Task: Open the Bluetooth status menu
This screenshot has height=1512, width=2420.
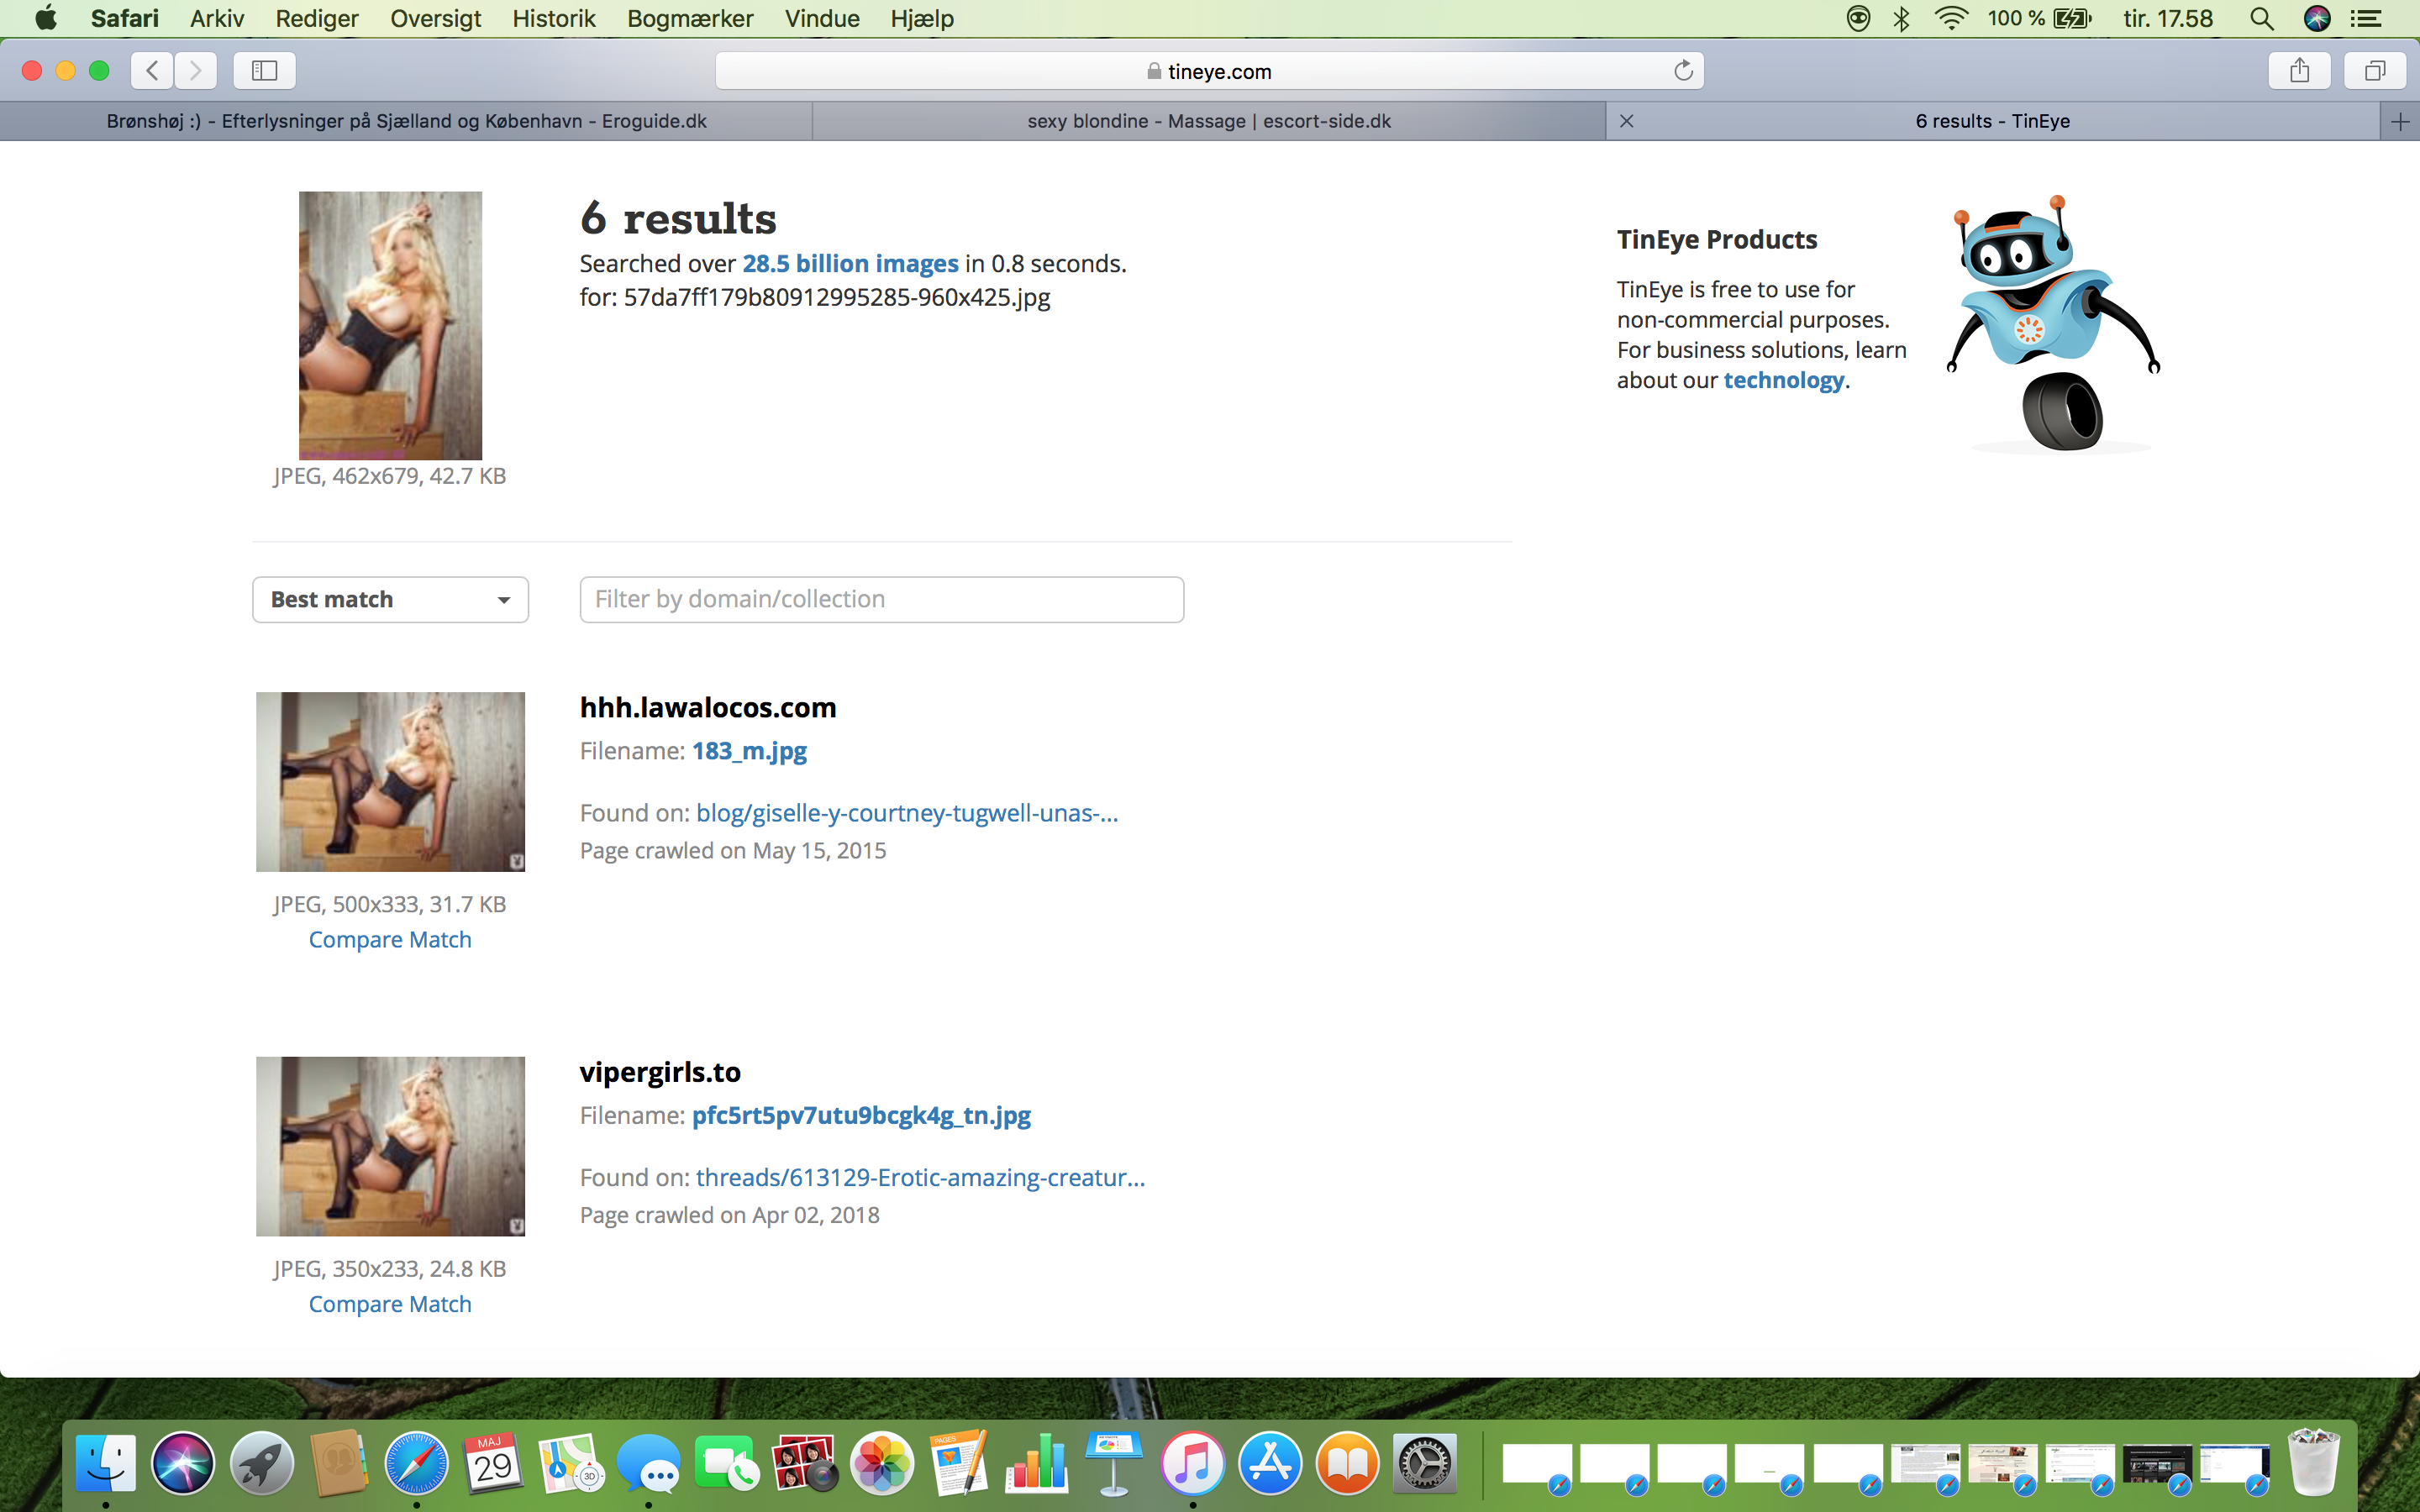Action: pyautogui.click(x=1901, y=18)
